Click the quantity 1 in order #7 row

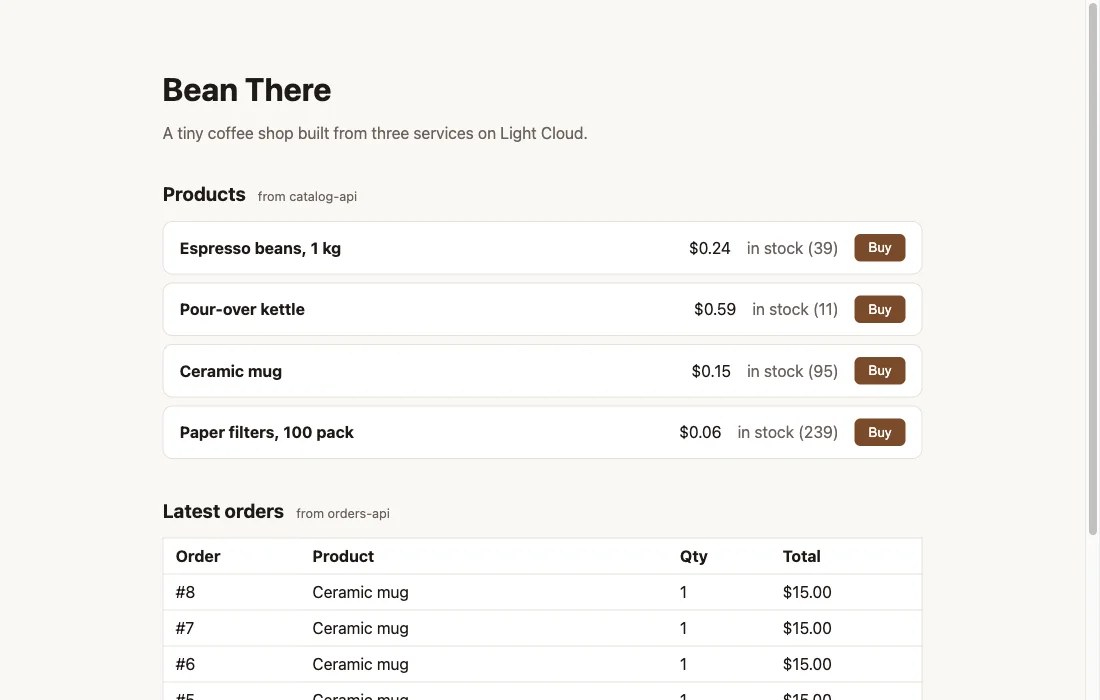point(683,628)
